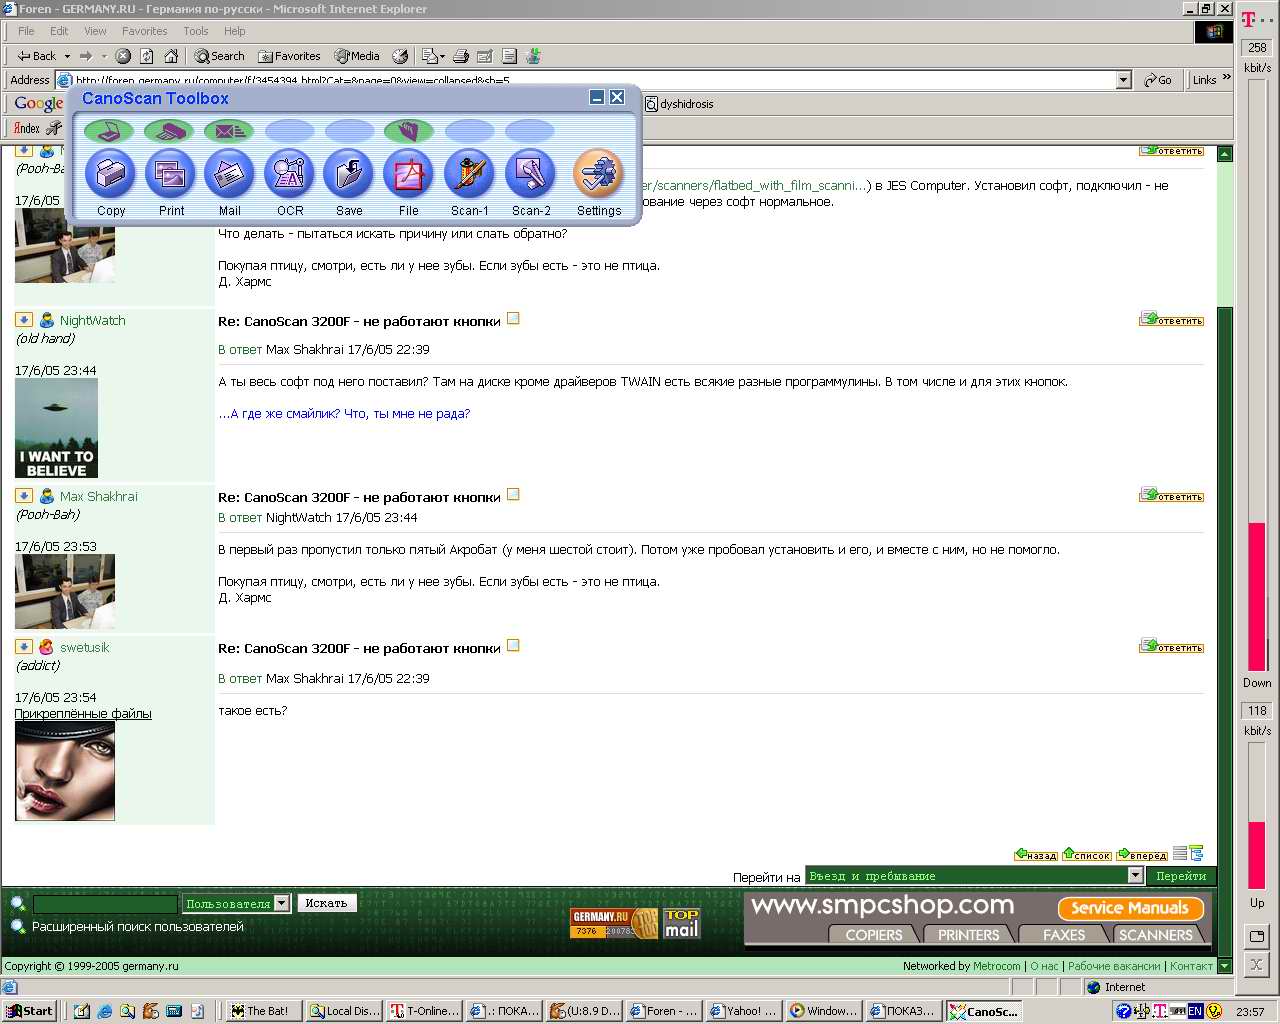Click in the user search input field

pyautogui.click(x=105, y=903)
